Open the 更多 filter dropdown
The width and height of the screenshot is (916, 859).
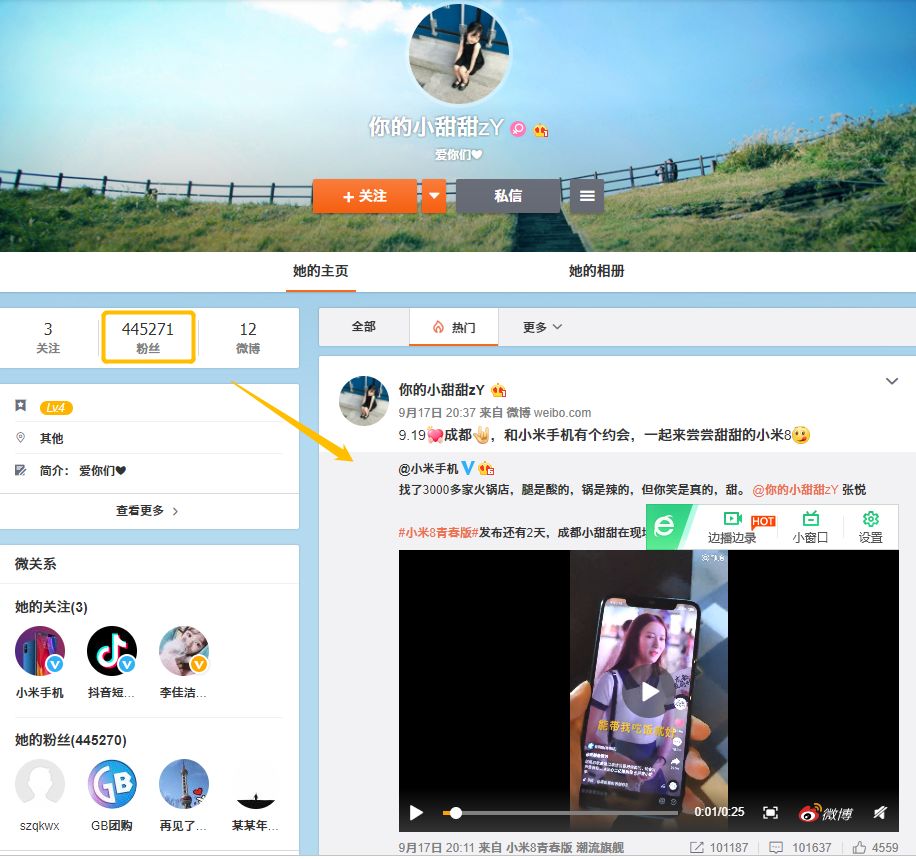click(x=542, y=327)
